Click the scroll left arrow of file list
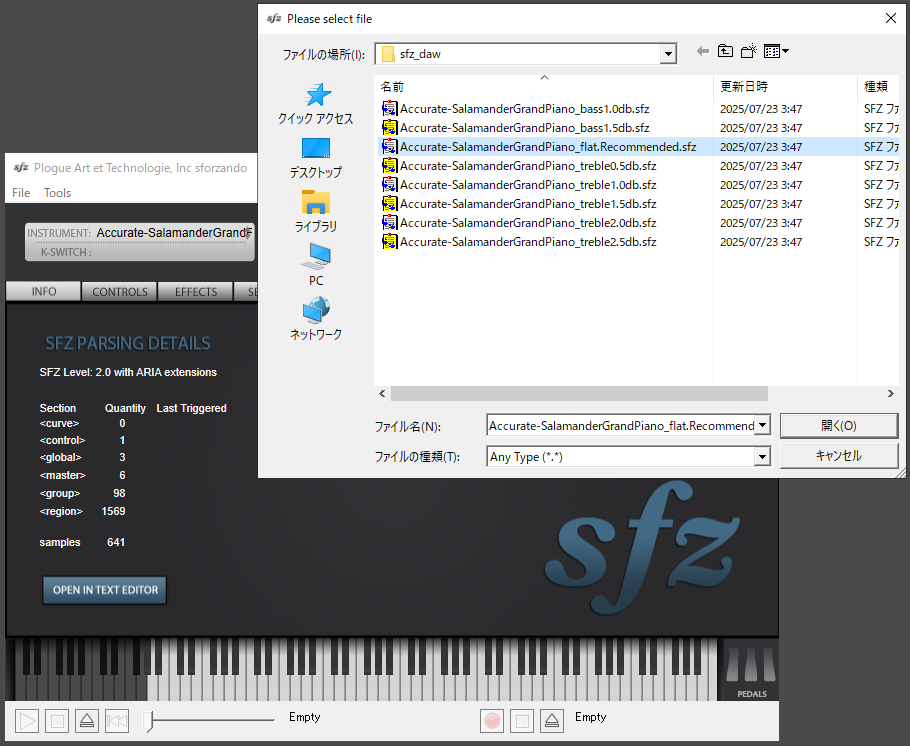This screenshot has width=910, height=746. 382,394
